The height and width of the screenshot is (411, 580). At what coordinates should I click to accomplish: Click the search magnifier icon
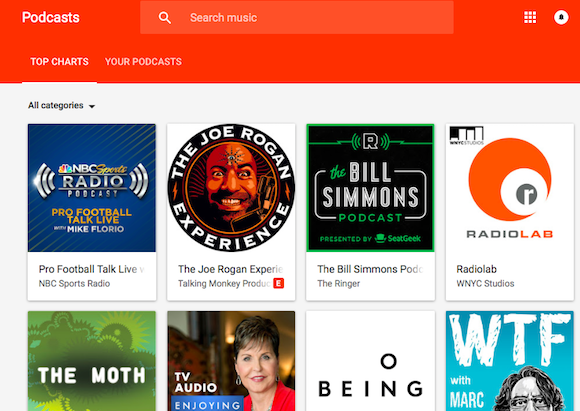point(165,18)
